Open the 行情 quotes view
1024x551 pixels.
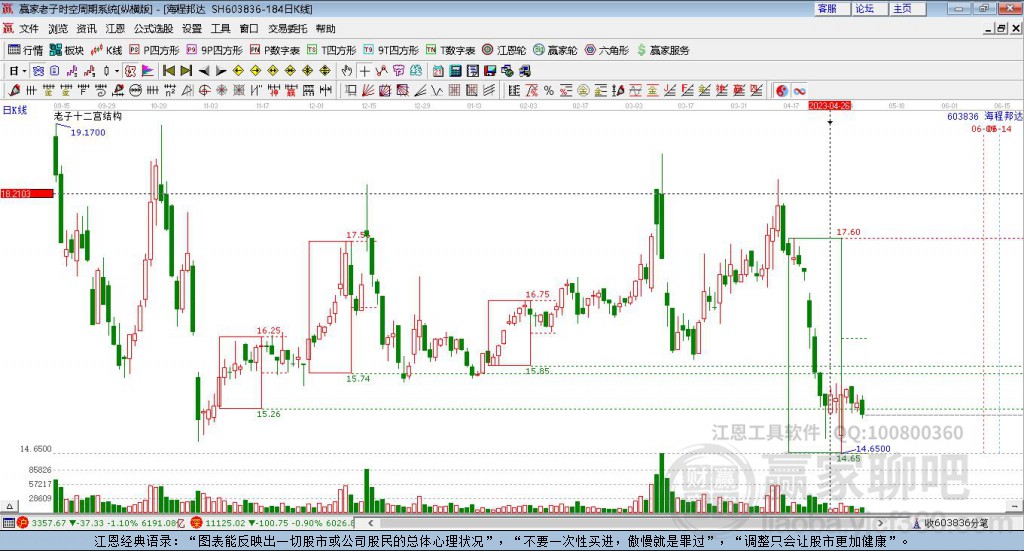[x=25, y=50]
